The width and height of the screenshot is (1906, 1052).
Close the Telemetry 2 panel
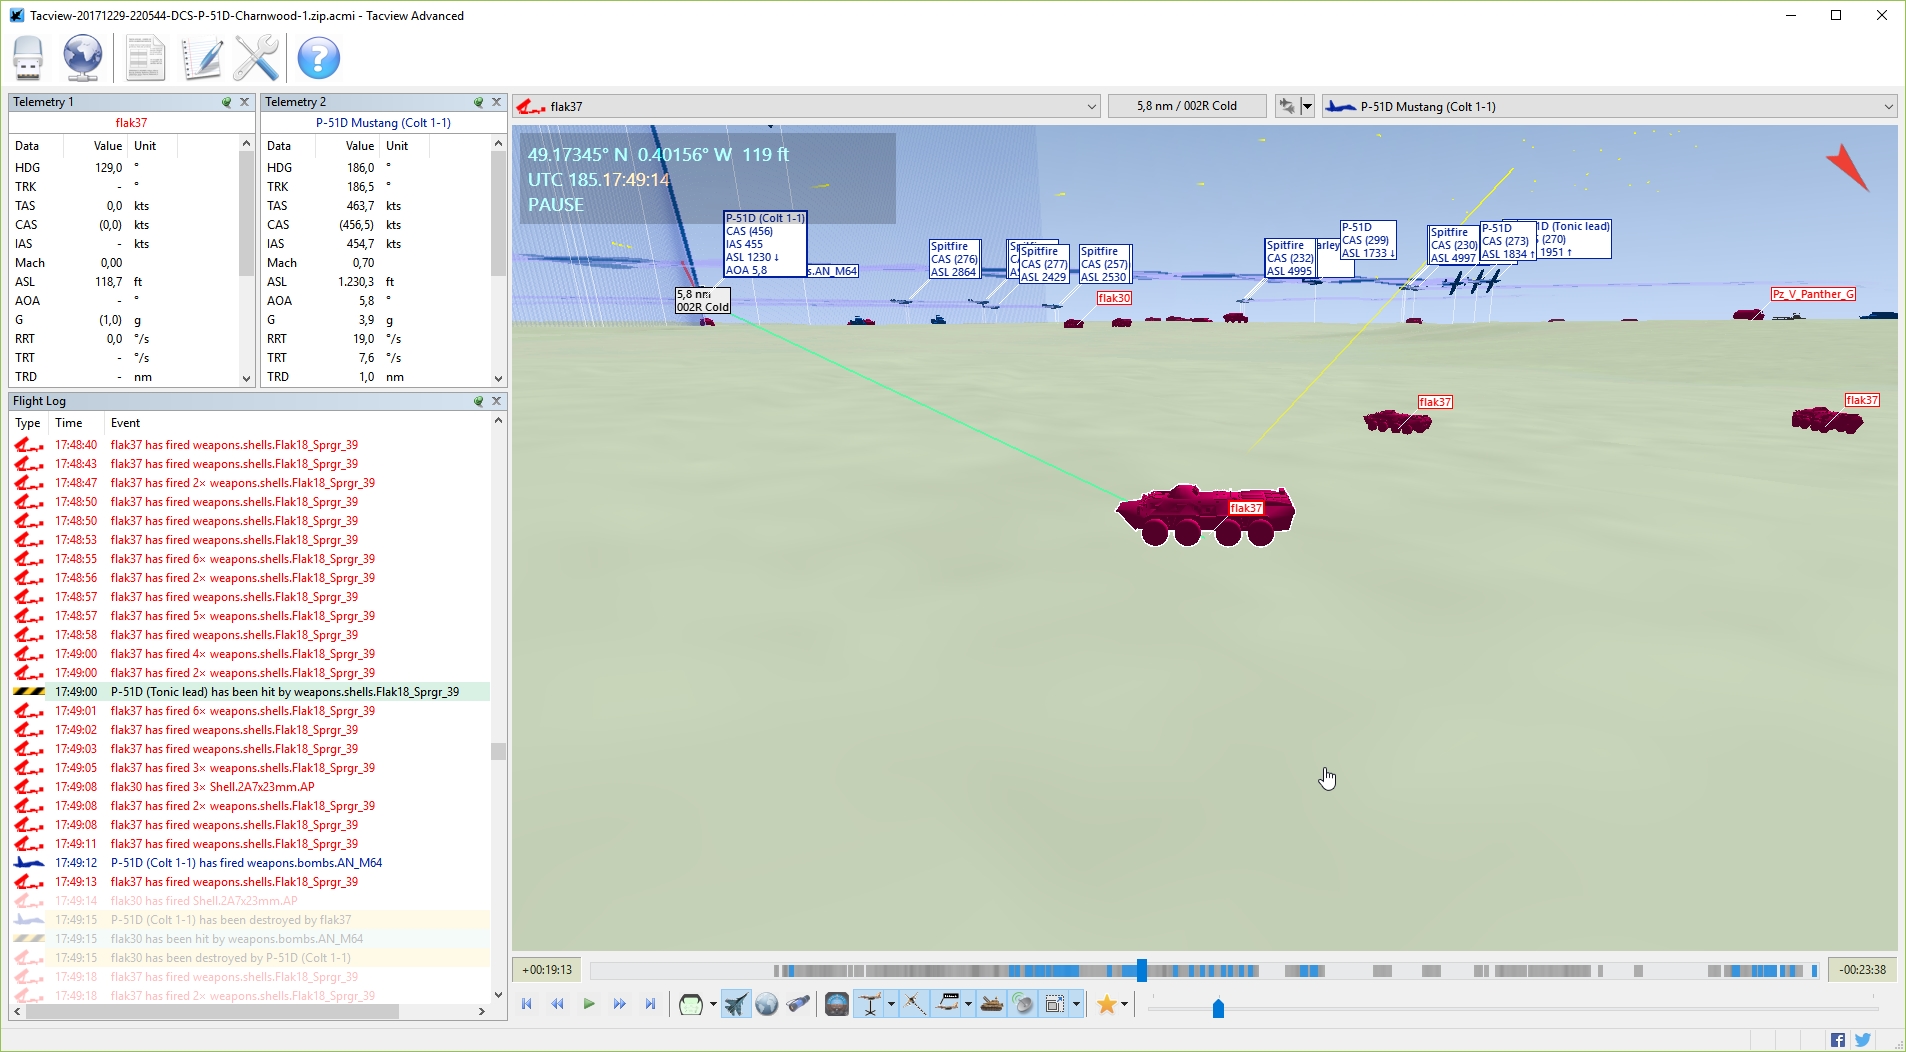point(496,102)
